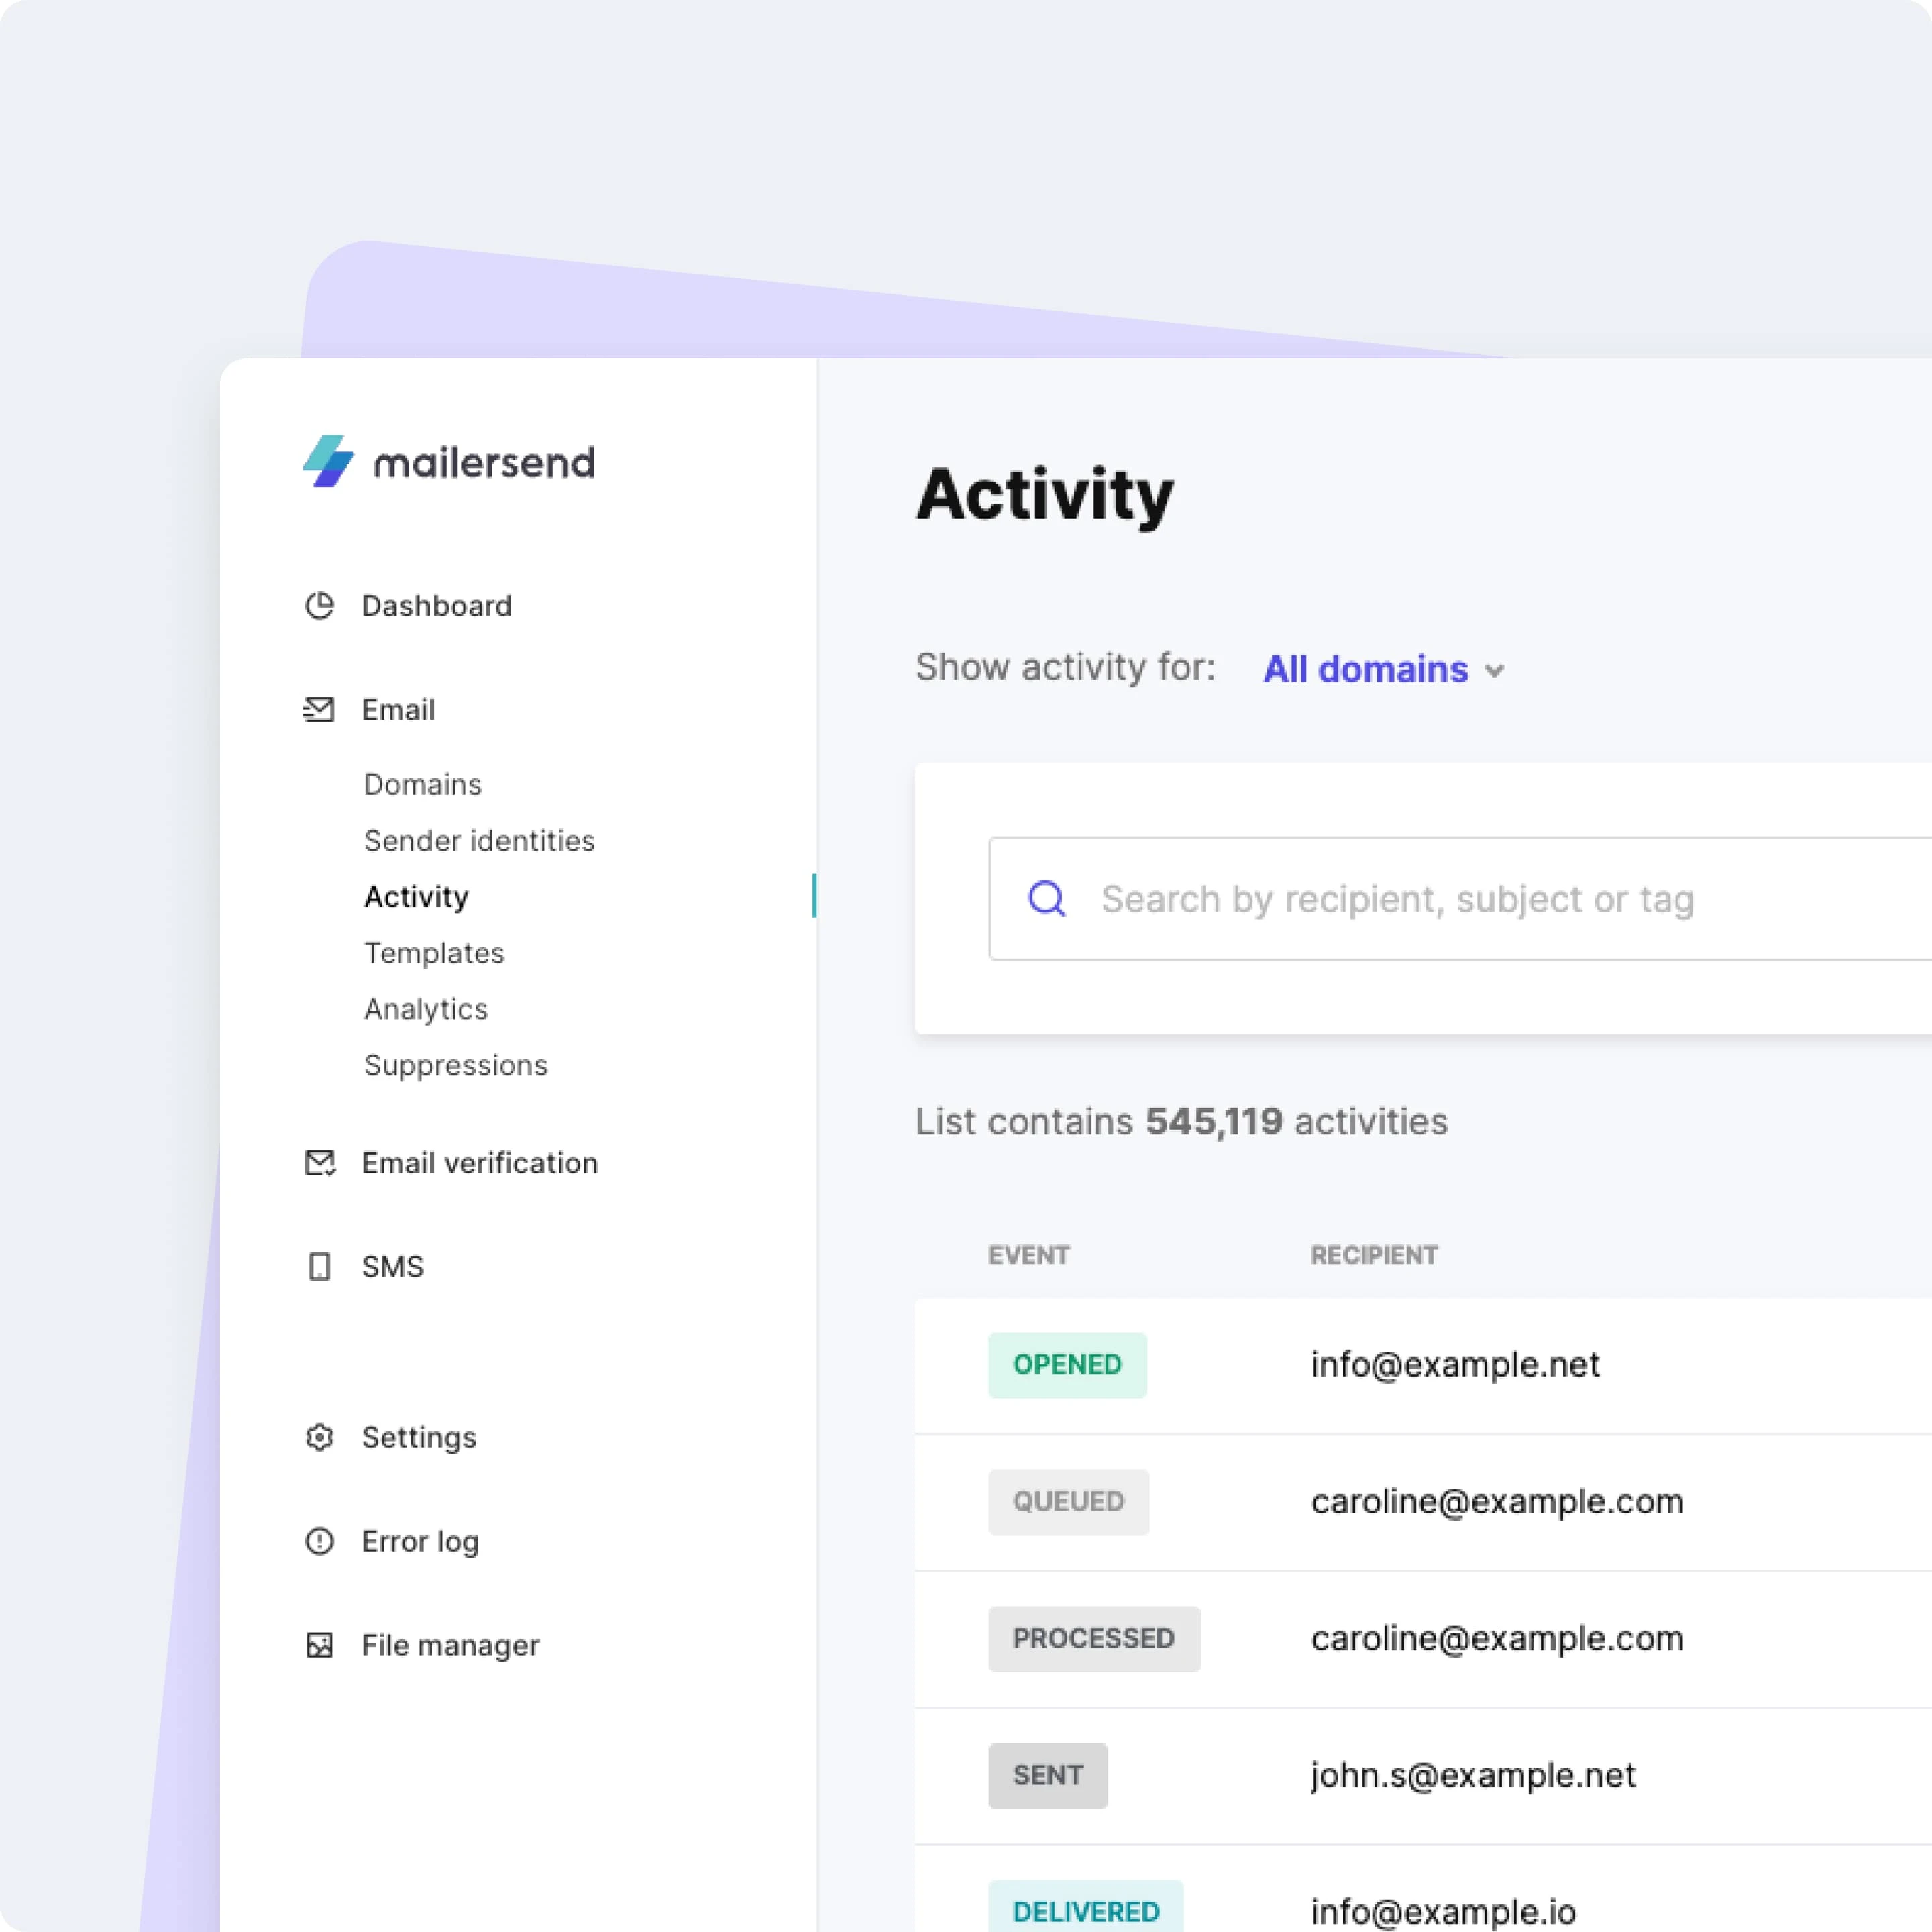
Task: Open the Error log page
Action: pyautogui.click(x=420, y=1542)
